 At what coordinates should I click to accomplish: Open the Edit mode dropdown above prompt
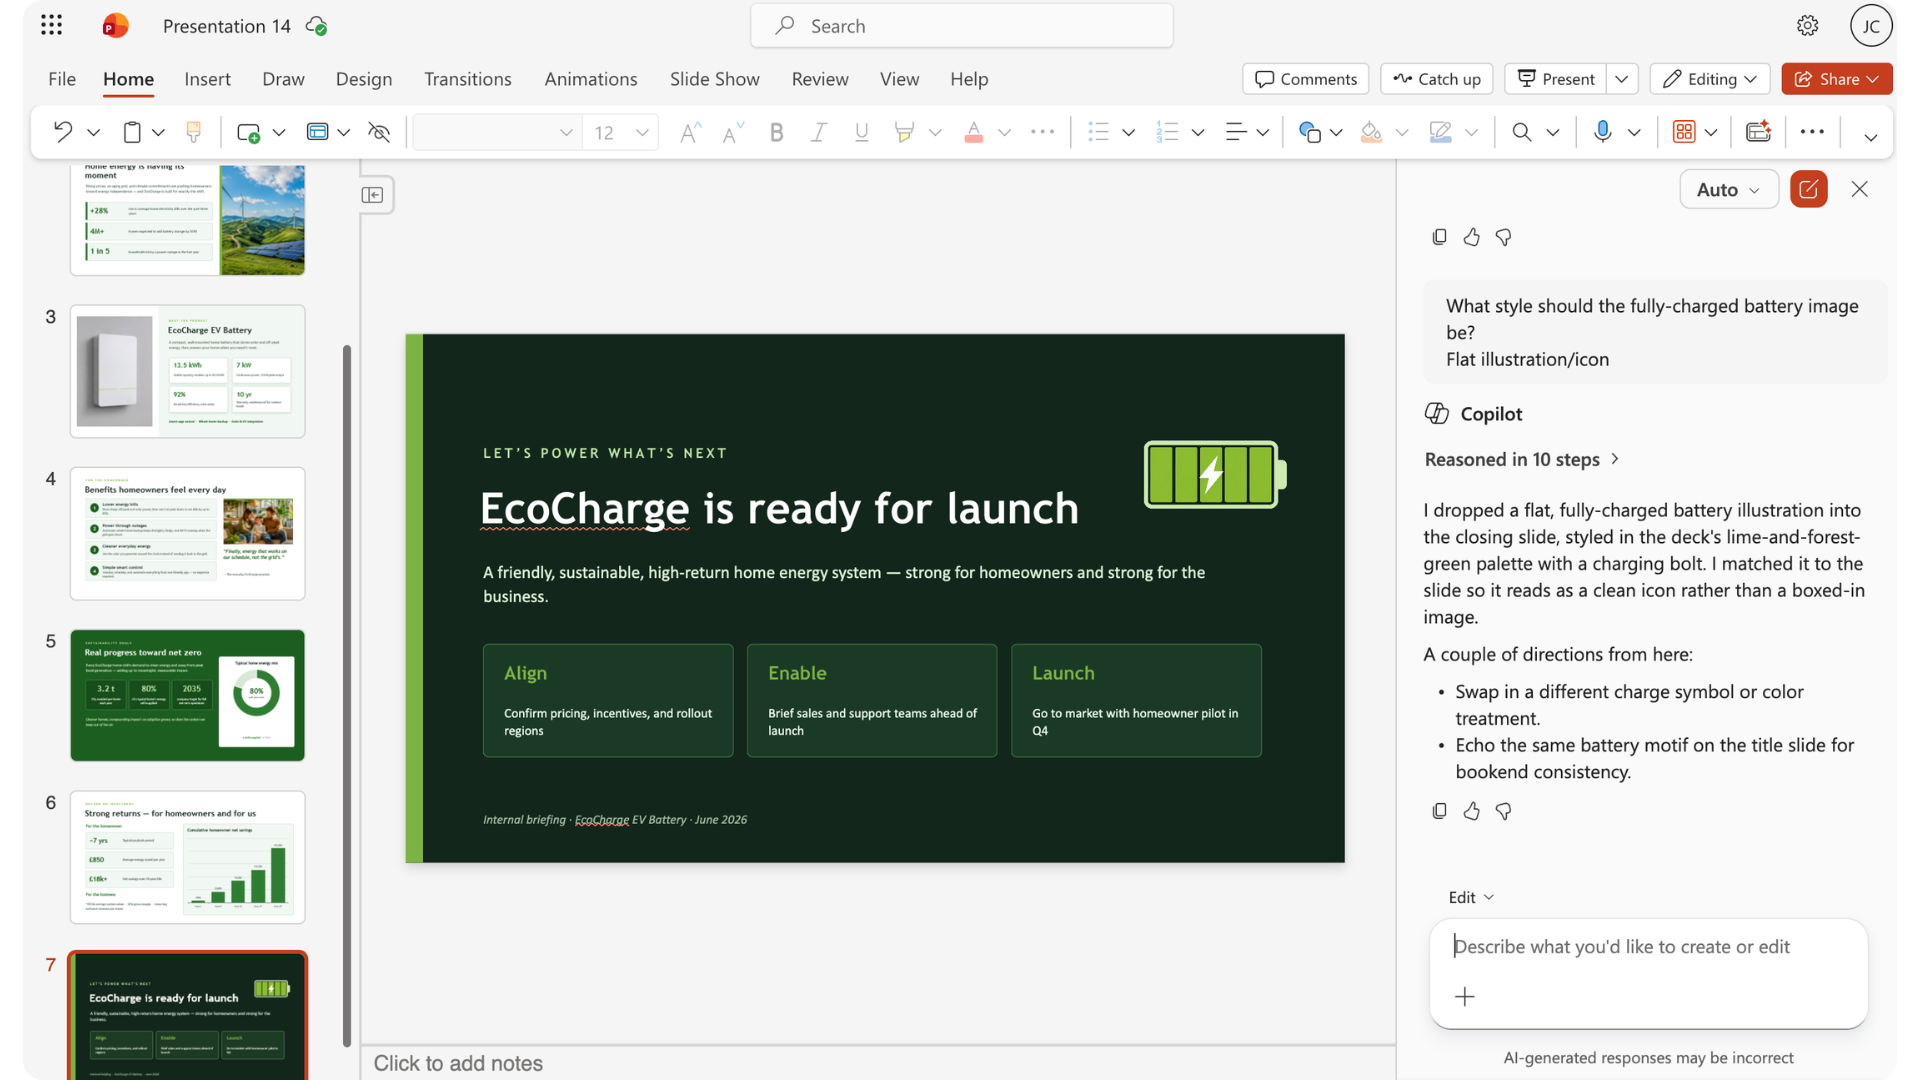coord(1471,897)
